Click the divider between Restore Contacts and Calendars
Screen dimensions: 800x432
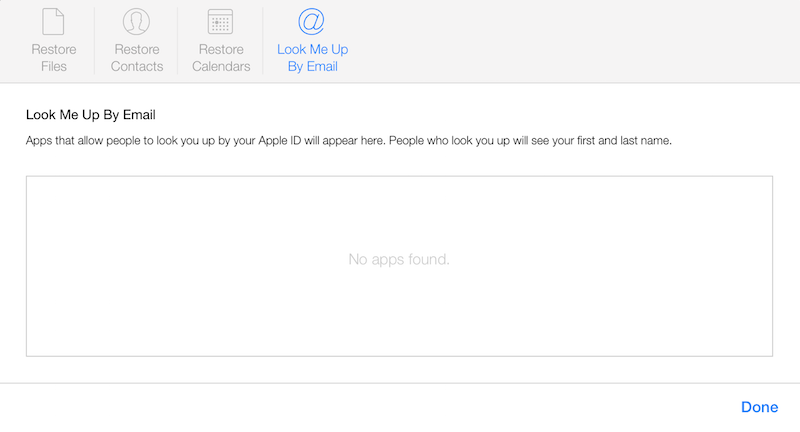(178, 41)
